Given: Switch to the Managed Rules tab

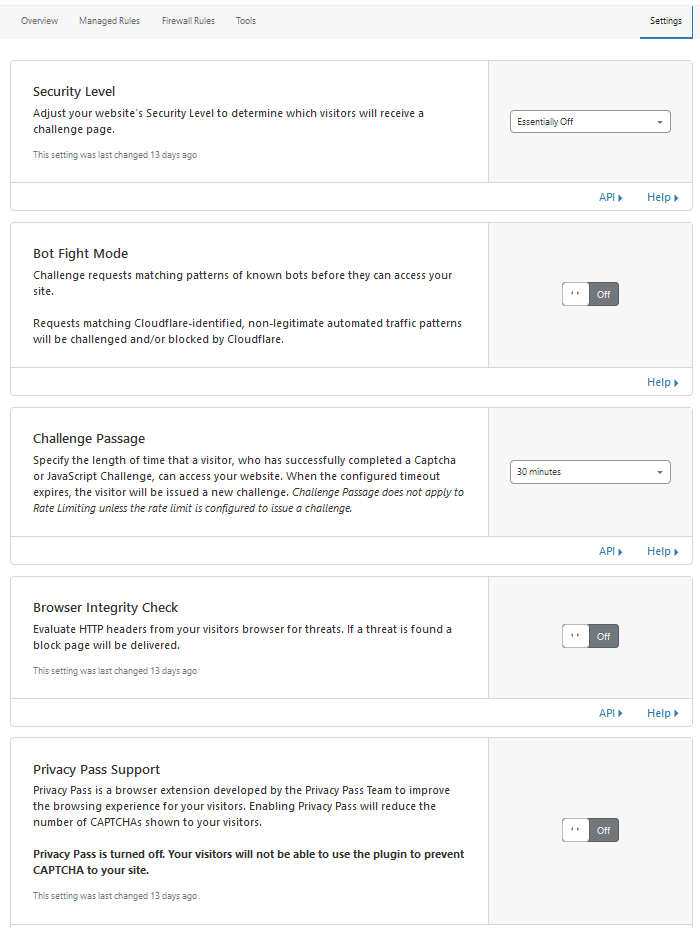Looking at the screenshot, I should 109,21.
